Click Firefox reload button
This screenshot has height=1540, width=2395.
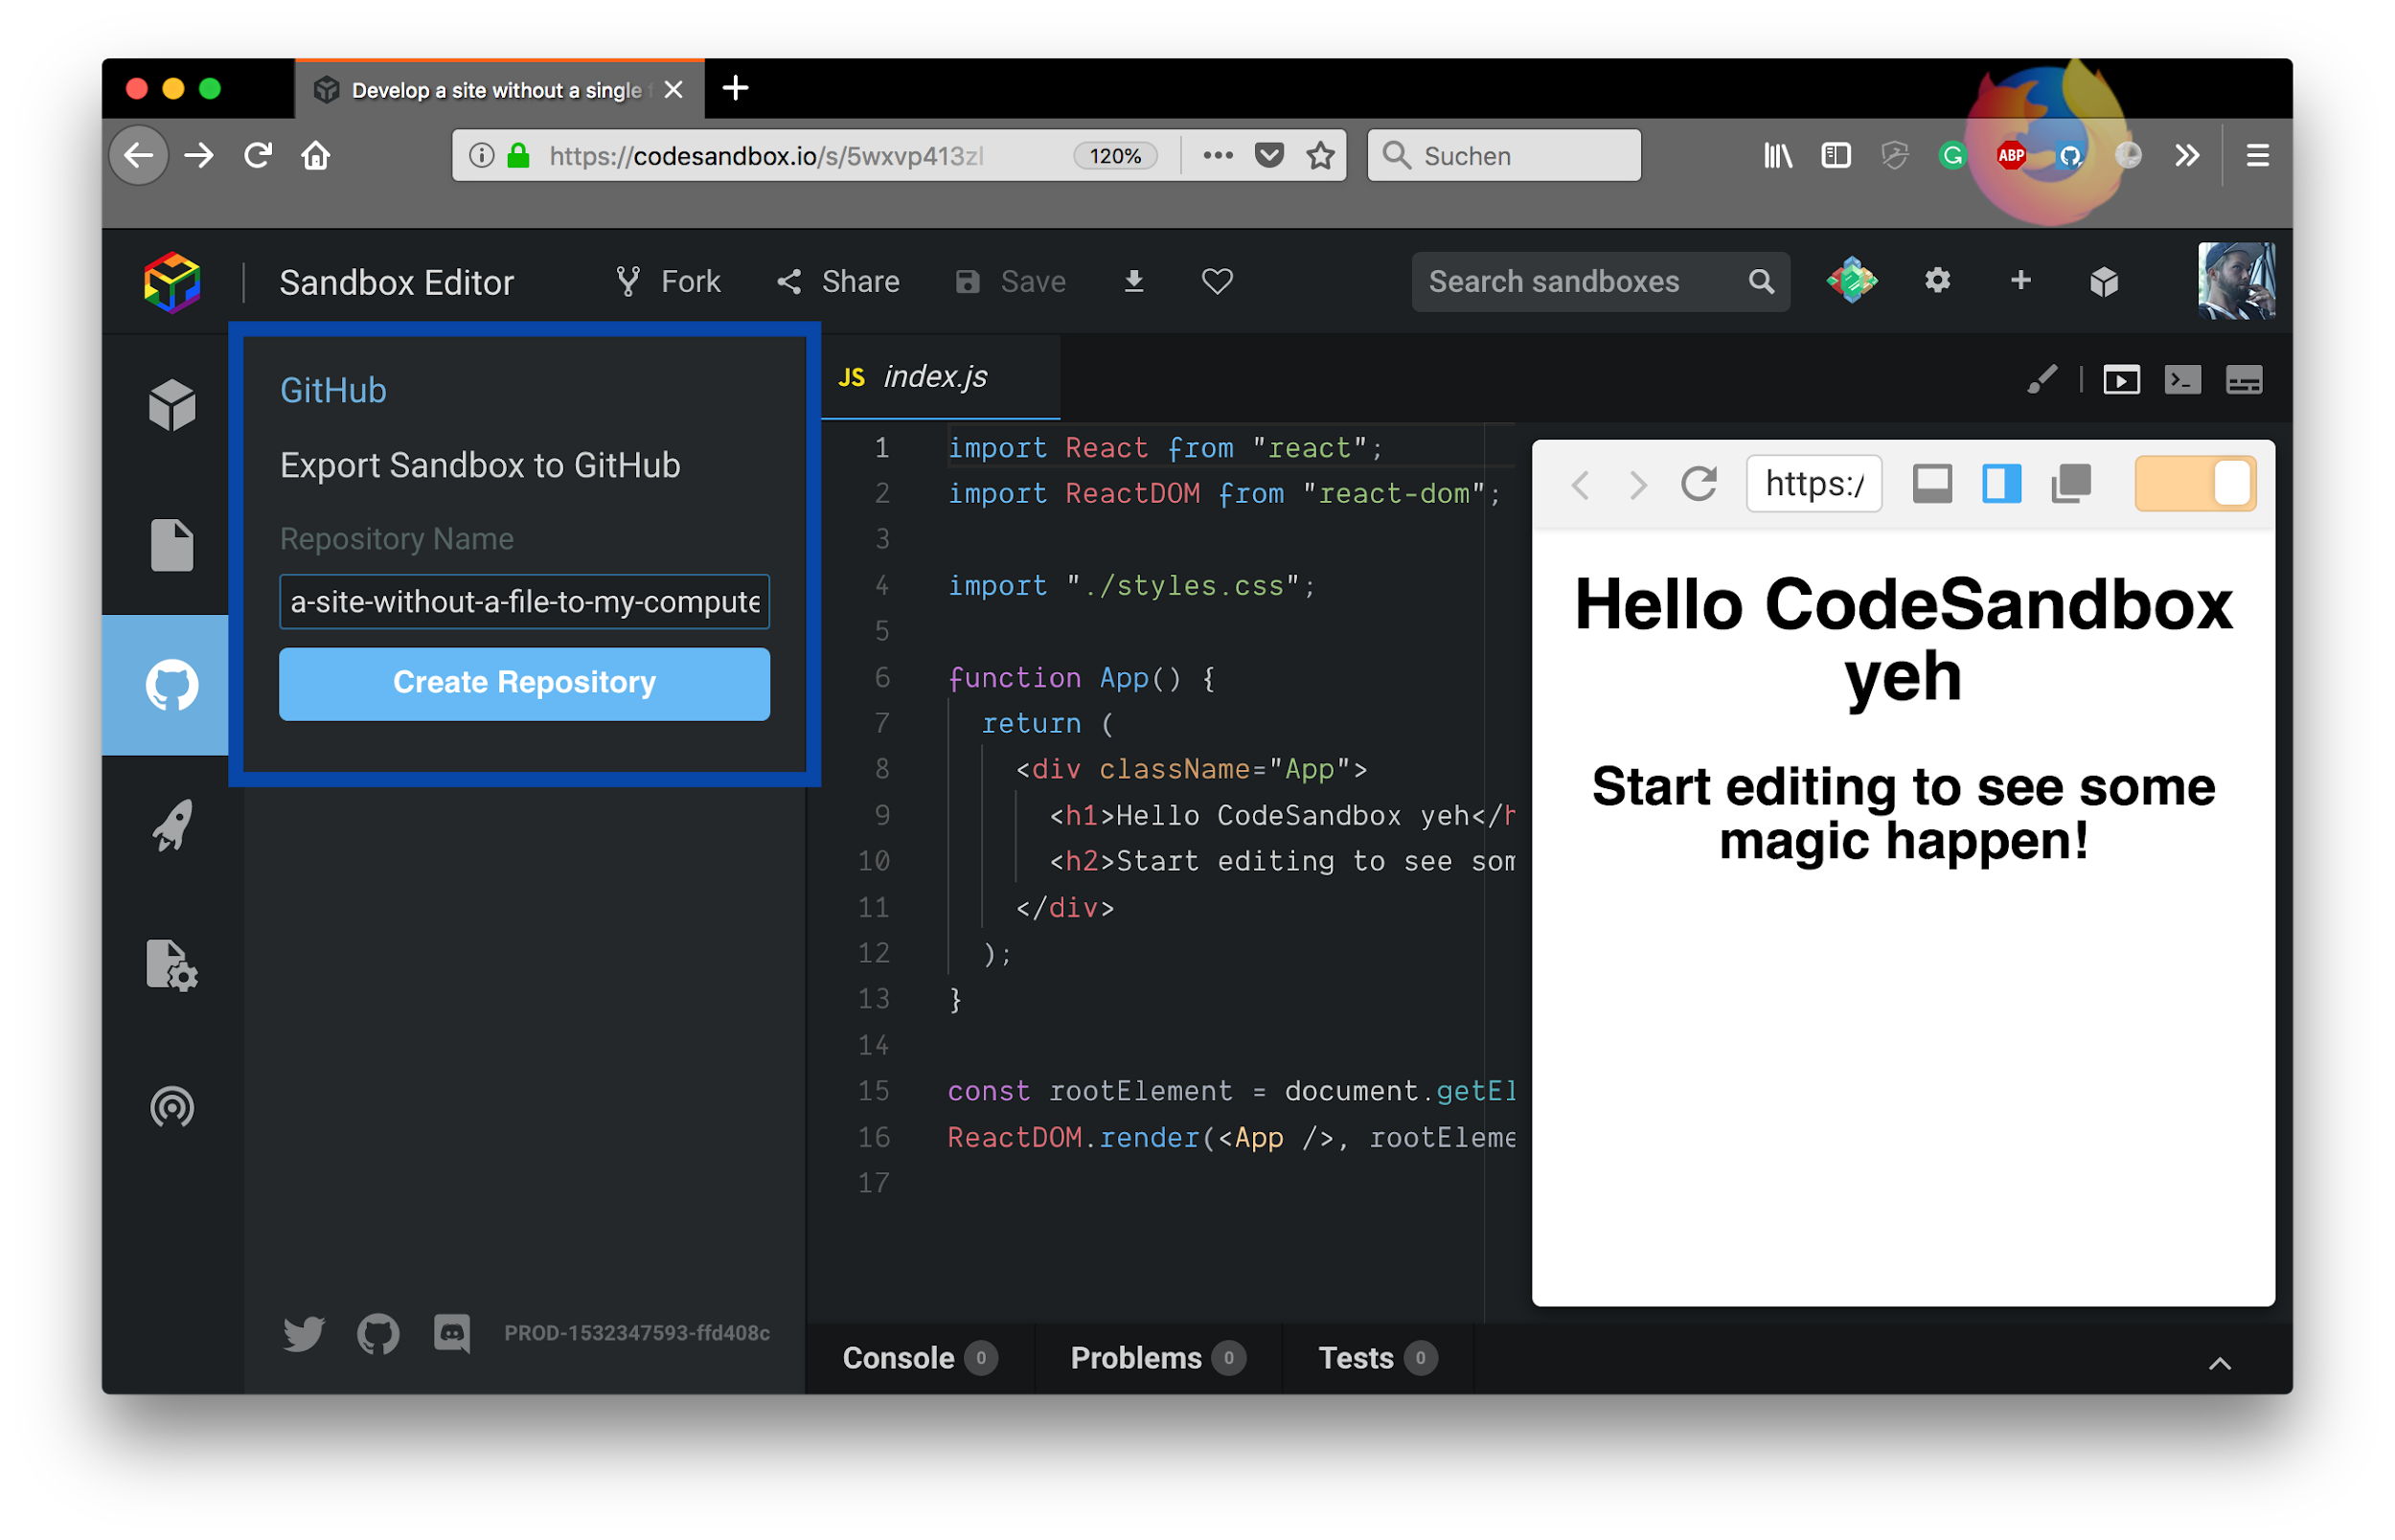click(258, 155)
